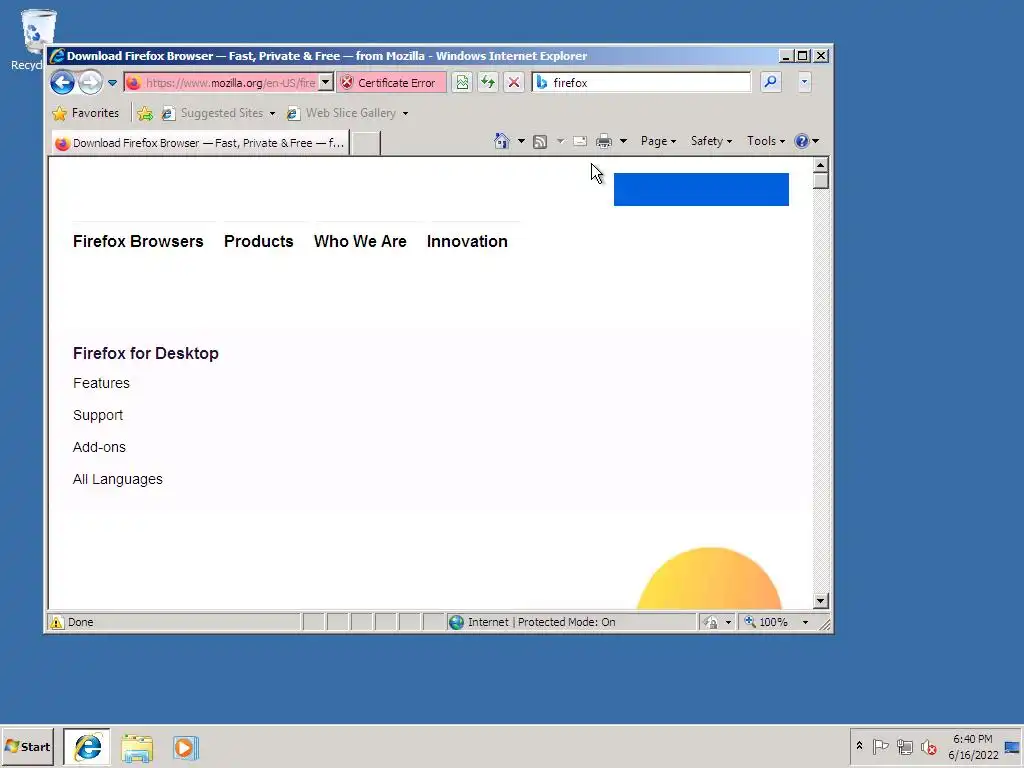The image size is (1024, 768).
Task: Open the Certificate Error security report
Action: [391, 83]
